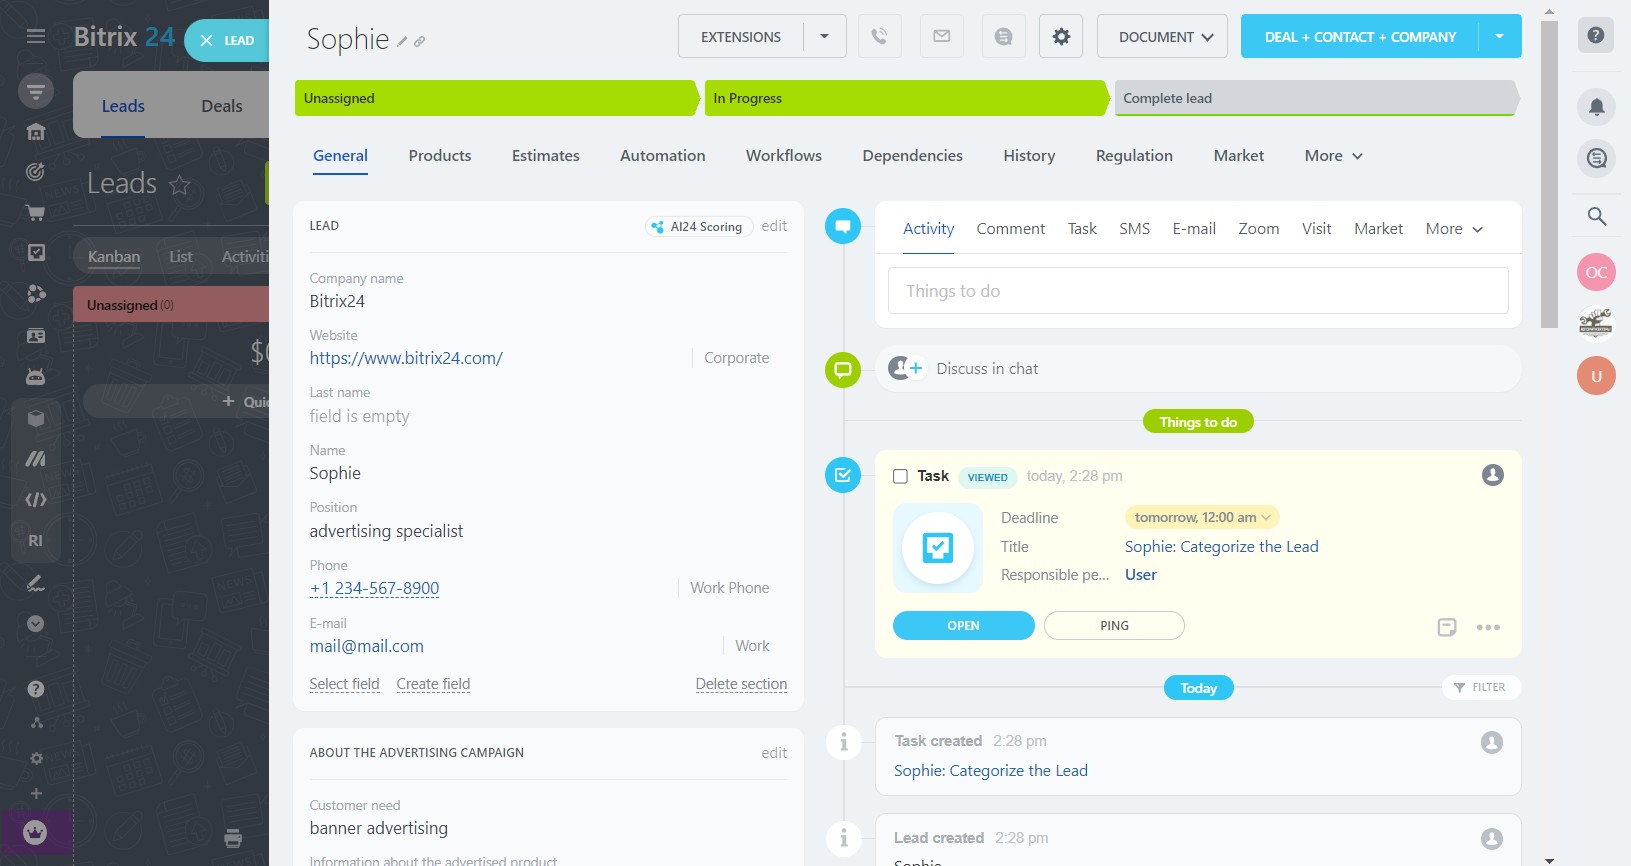
Task: Click the search magnifier in right sidebar
Action: pyautogui.click(x=1596, y=216)
